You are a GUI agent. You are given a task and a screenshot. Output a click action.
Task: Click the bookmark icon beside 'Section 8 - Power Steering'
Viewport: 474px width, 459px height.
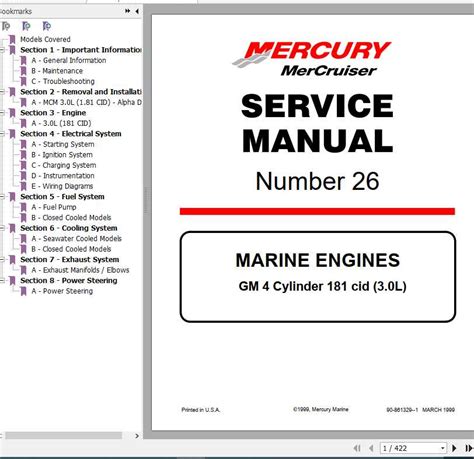(12, 281)
